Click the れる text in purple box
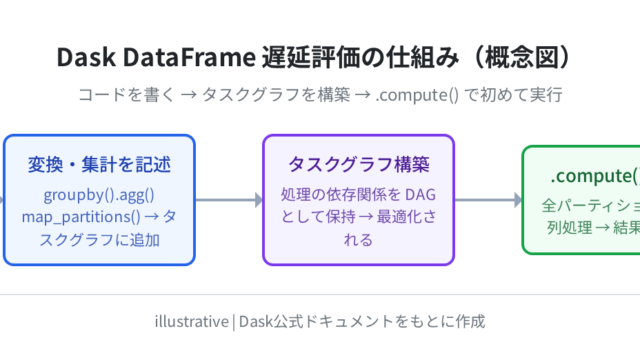The height and width of the screenshot is (360, 640). click(358, 240)
